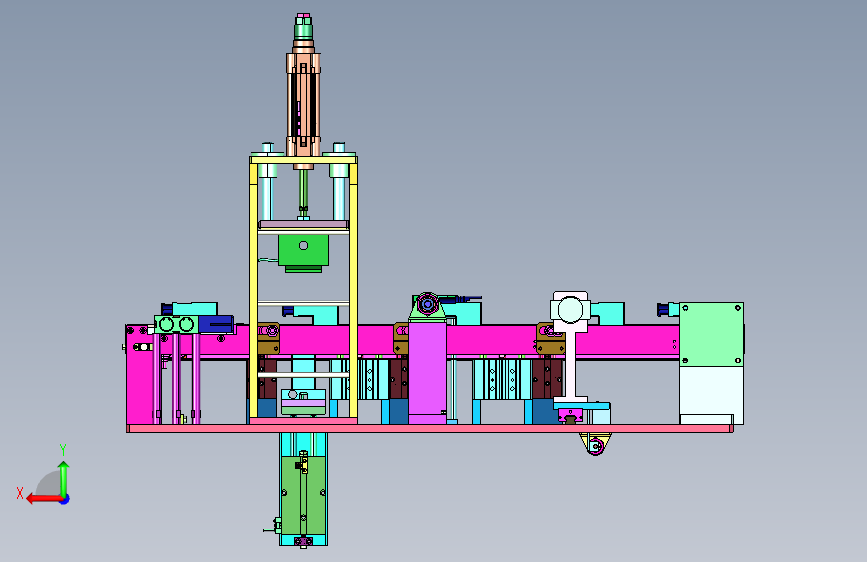Select the white box below light green box
The height and width of the screenshot is (562, 867).
coord(711,395)
